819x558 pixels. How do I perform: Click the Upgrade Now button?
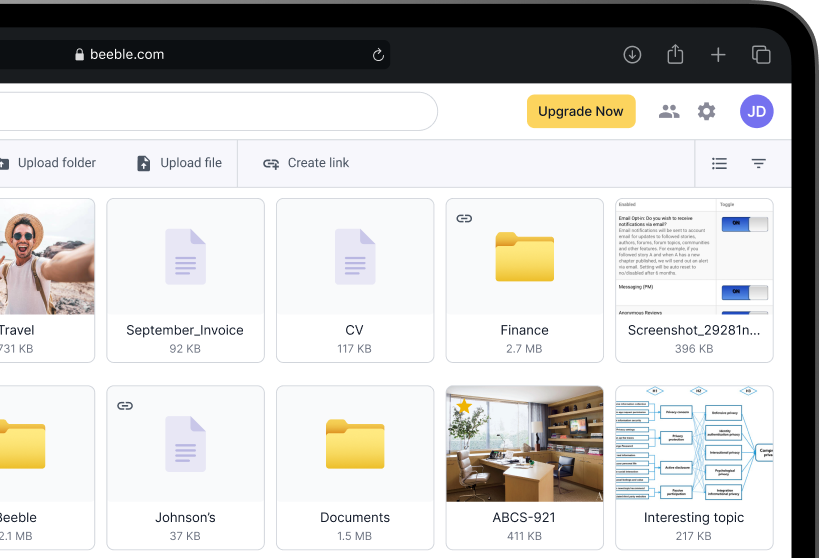tap(581, 112)
